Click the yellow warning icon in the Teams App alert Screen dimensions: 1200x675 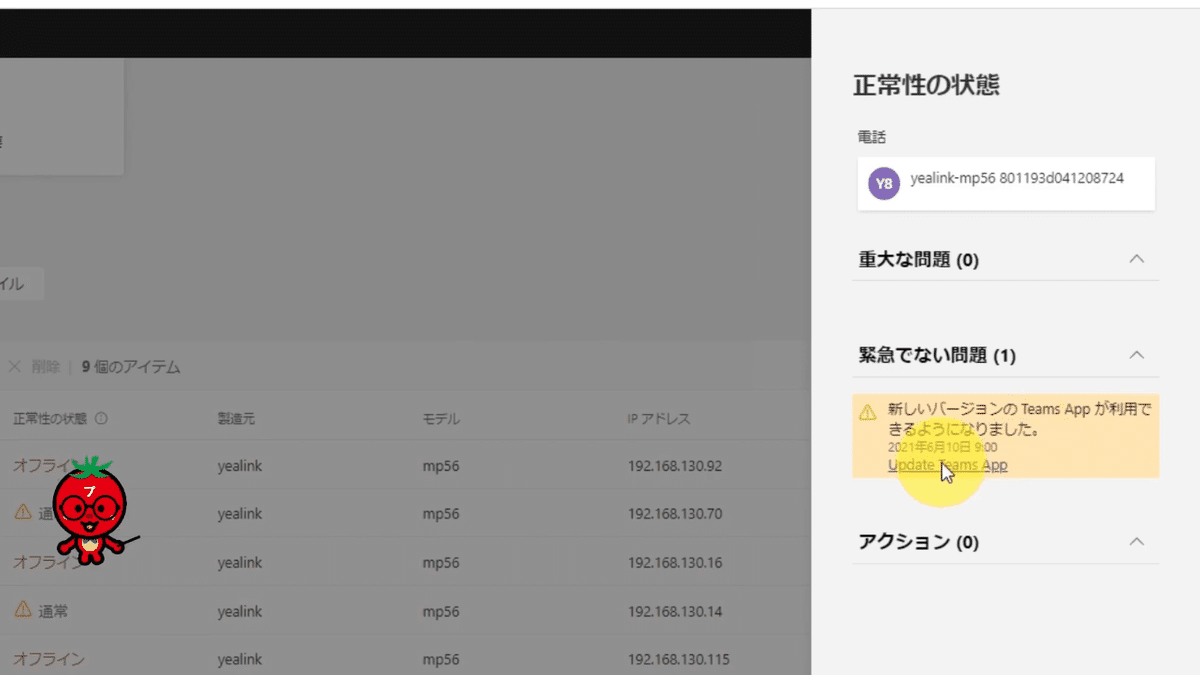tap(868, 411)
